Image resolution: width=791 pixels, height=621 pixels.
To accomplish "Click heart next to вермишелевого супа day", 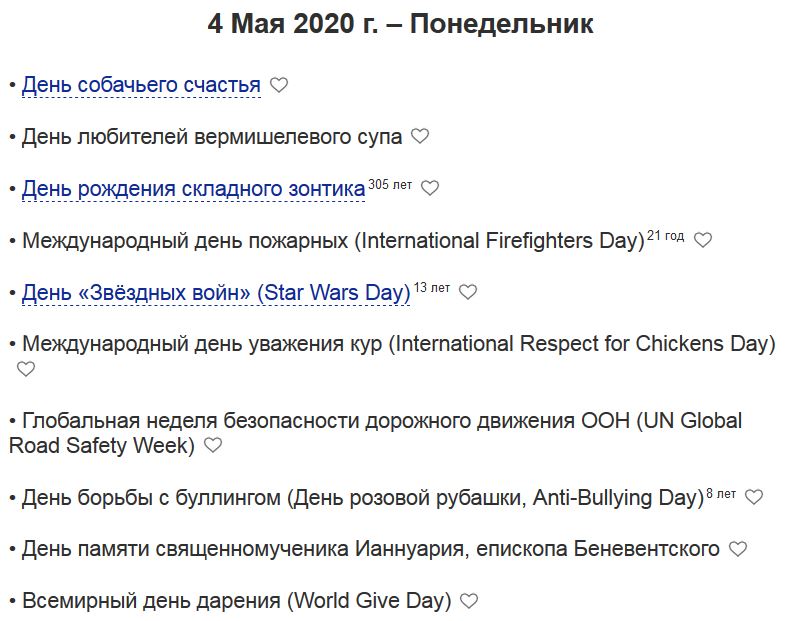I will point(420,136).
